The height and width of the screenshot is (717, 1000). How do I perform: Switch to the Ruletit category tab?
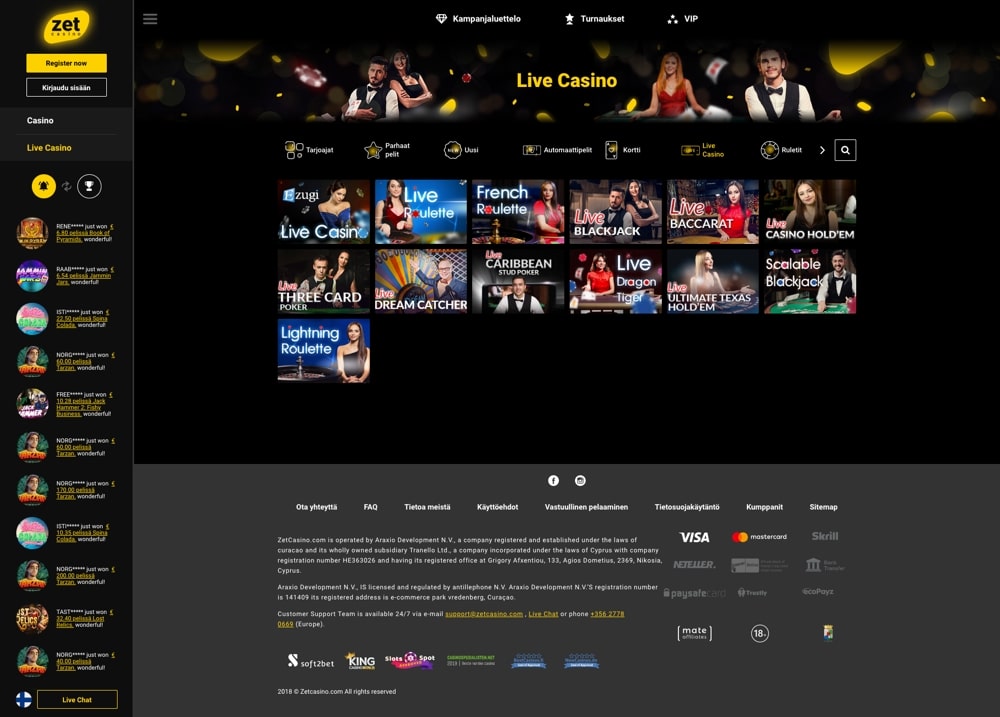pos(781,150)
